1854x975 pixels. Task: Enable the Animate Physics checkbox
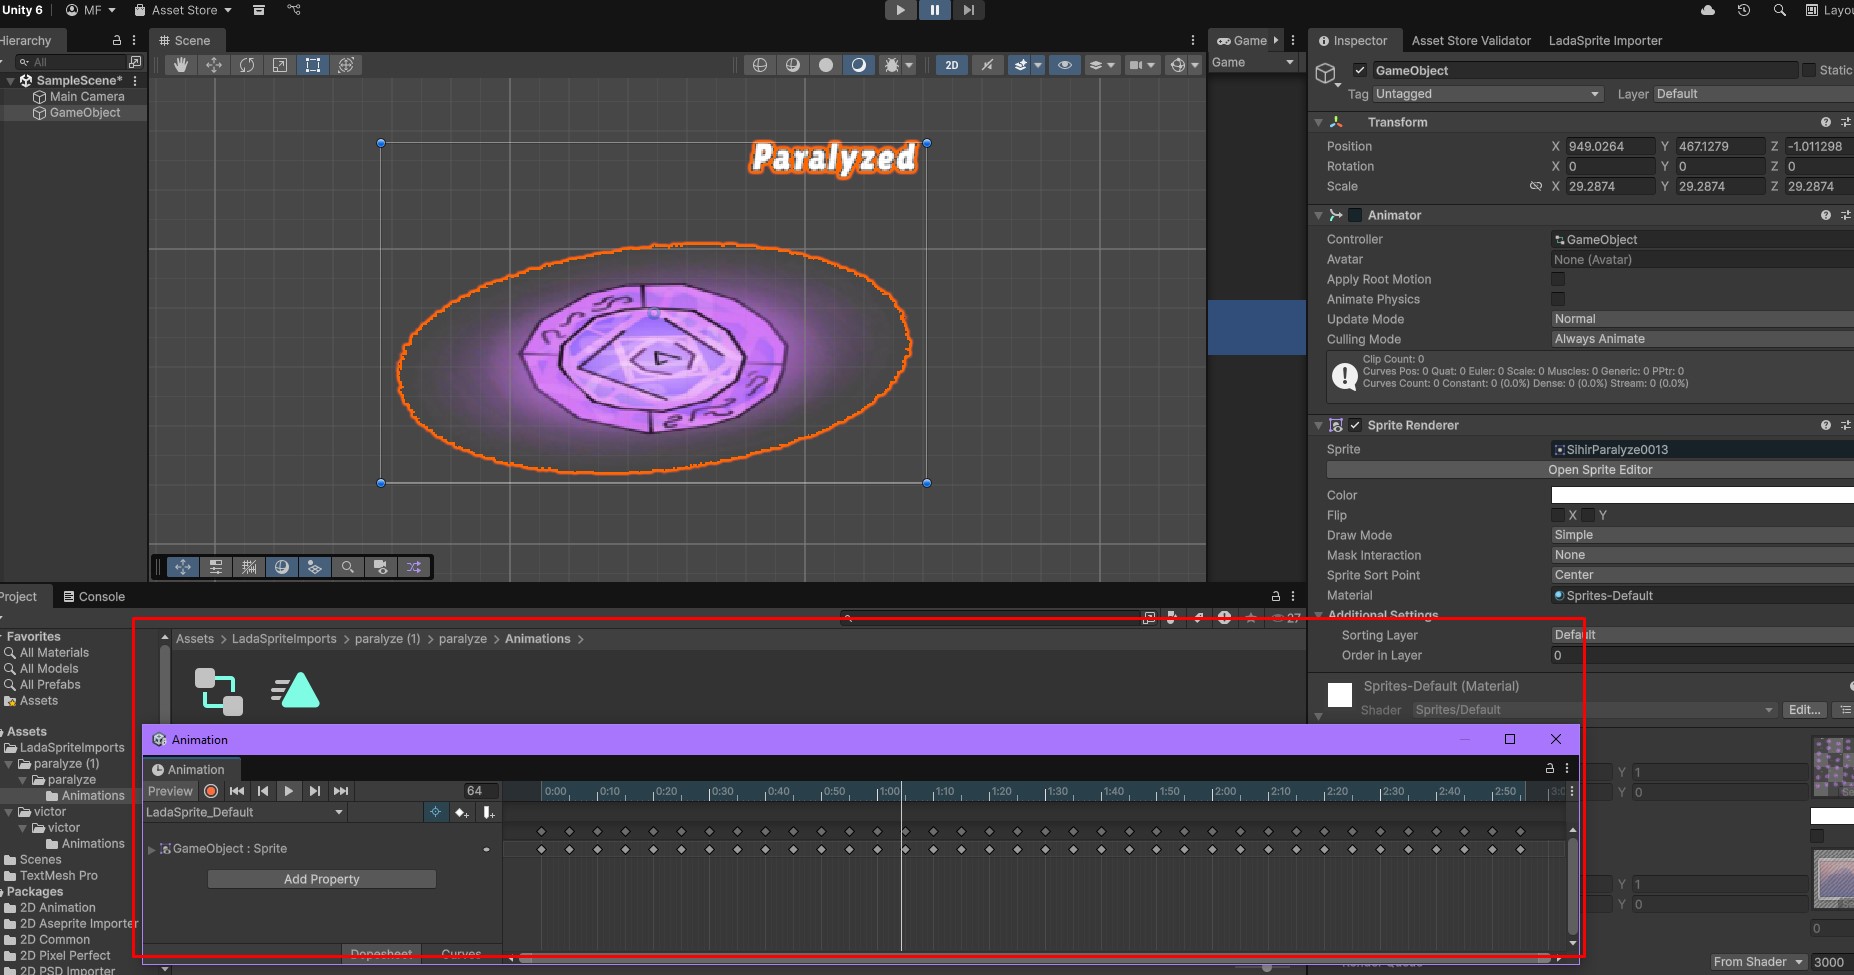click(1559, 299)
